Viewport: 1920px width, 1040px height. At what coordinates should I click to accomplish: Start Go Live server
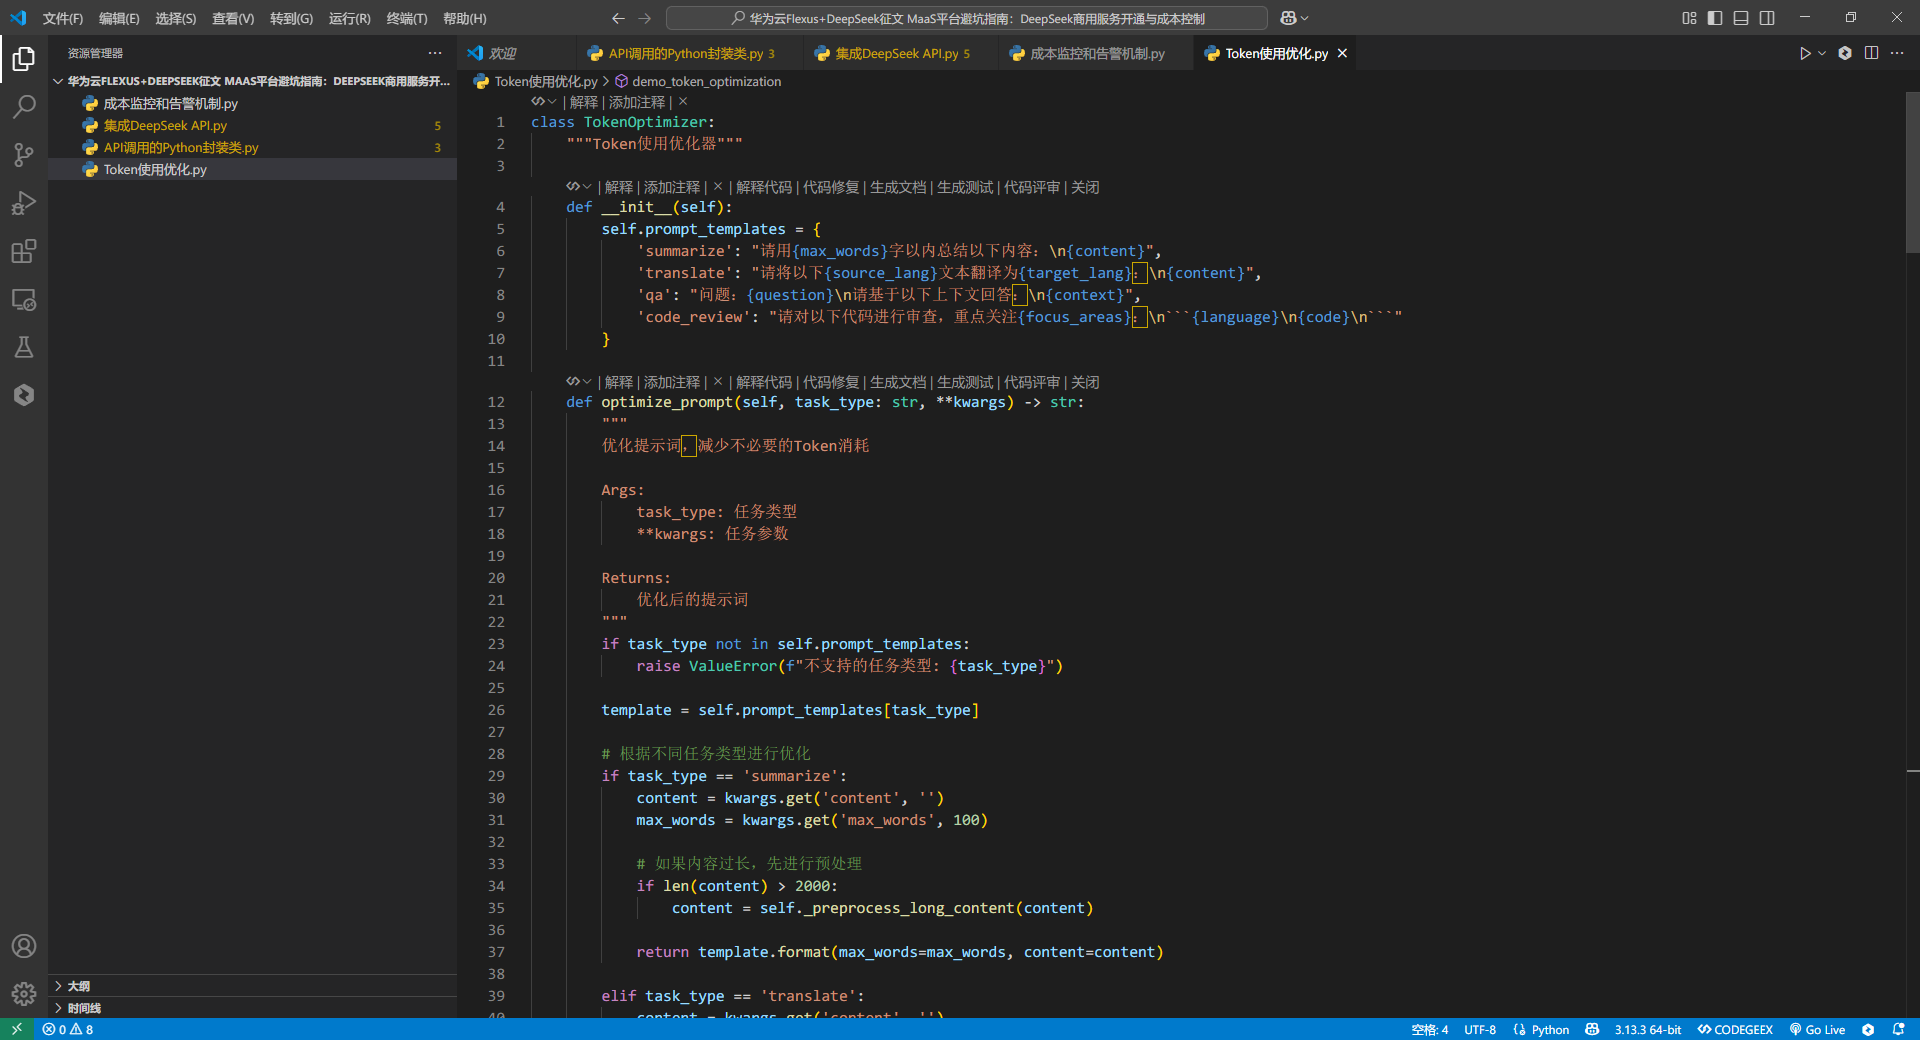coord(1817,1029)
